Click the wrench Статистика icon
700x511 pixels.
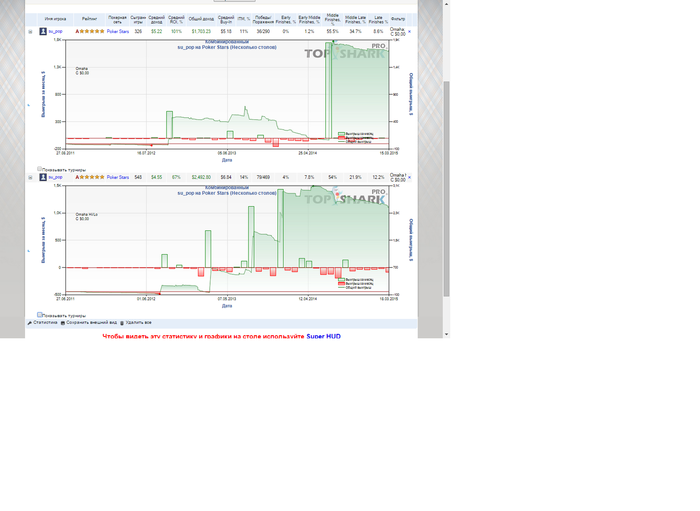coord(29,323)
